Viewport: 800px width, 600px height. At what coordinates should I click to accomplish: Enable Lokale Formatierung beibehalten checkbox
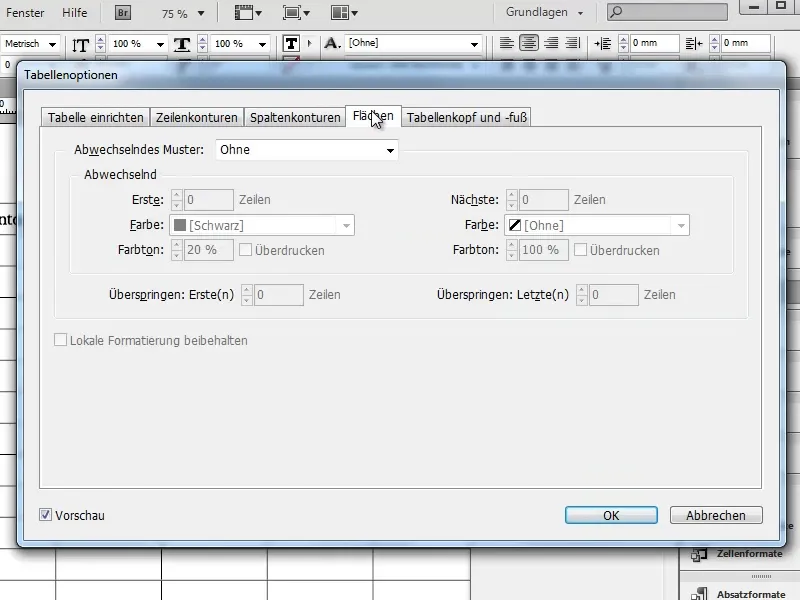coord(60,340)
